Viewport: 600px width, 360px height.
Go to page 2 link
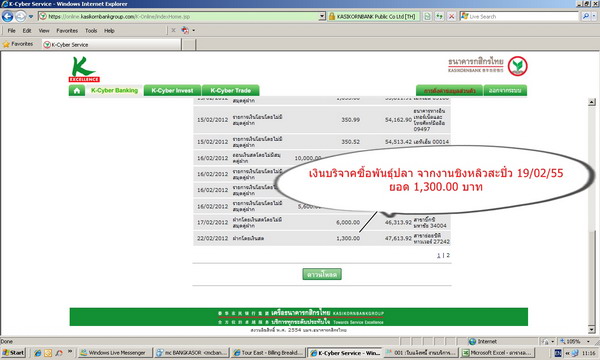point(448,255)
